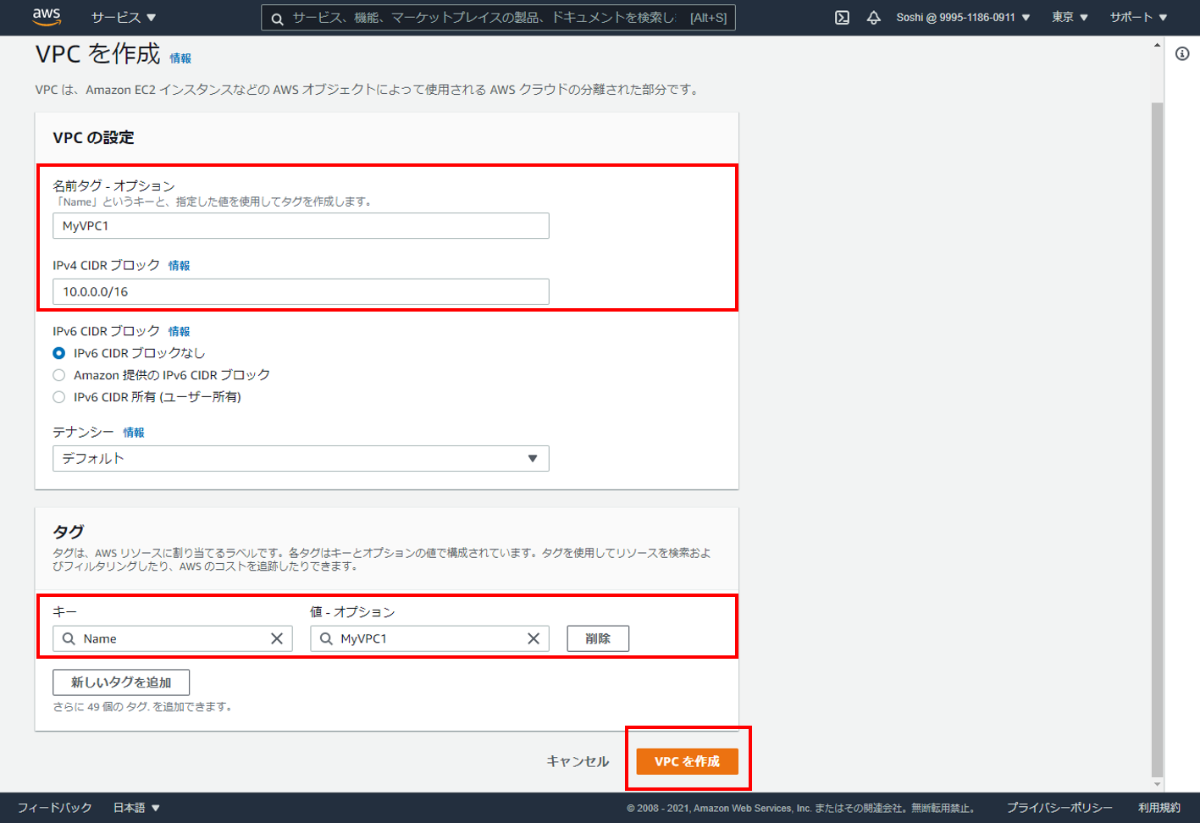1200x823 pixels.
Task: Select IPv6 CIDR 所有 (ユーザー所有)
Action: pyautogui.click(x=59, y=397)
